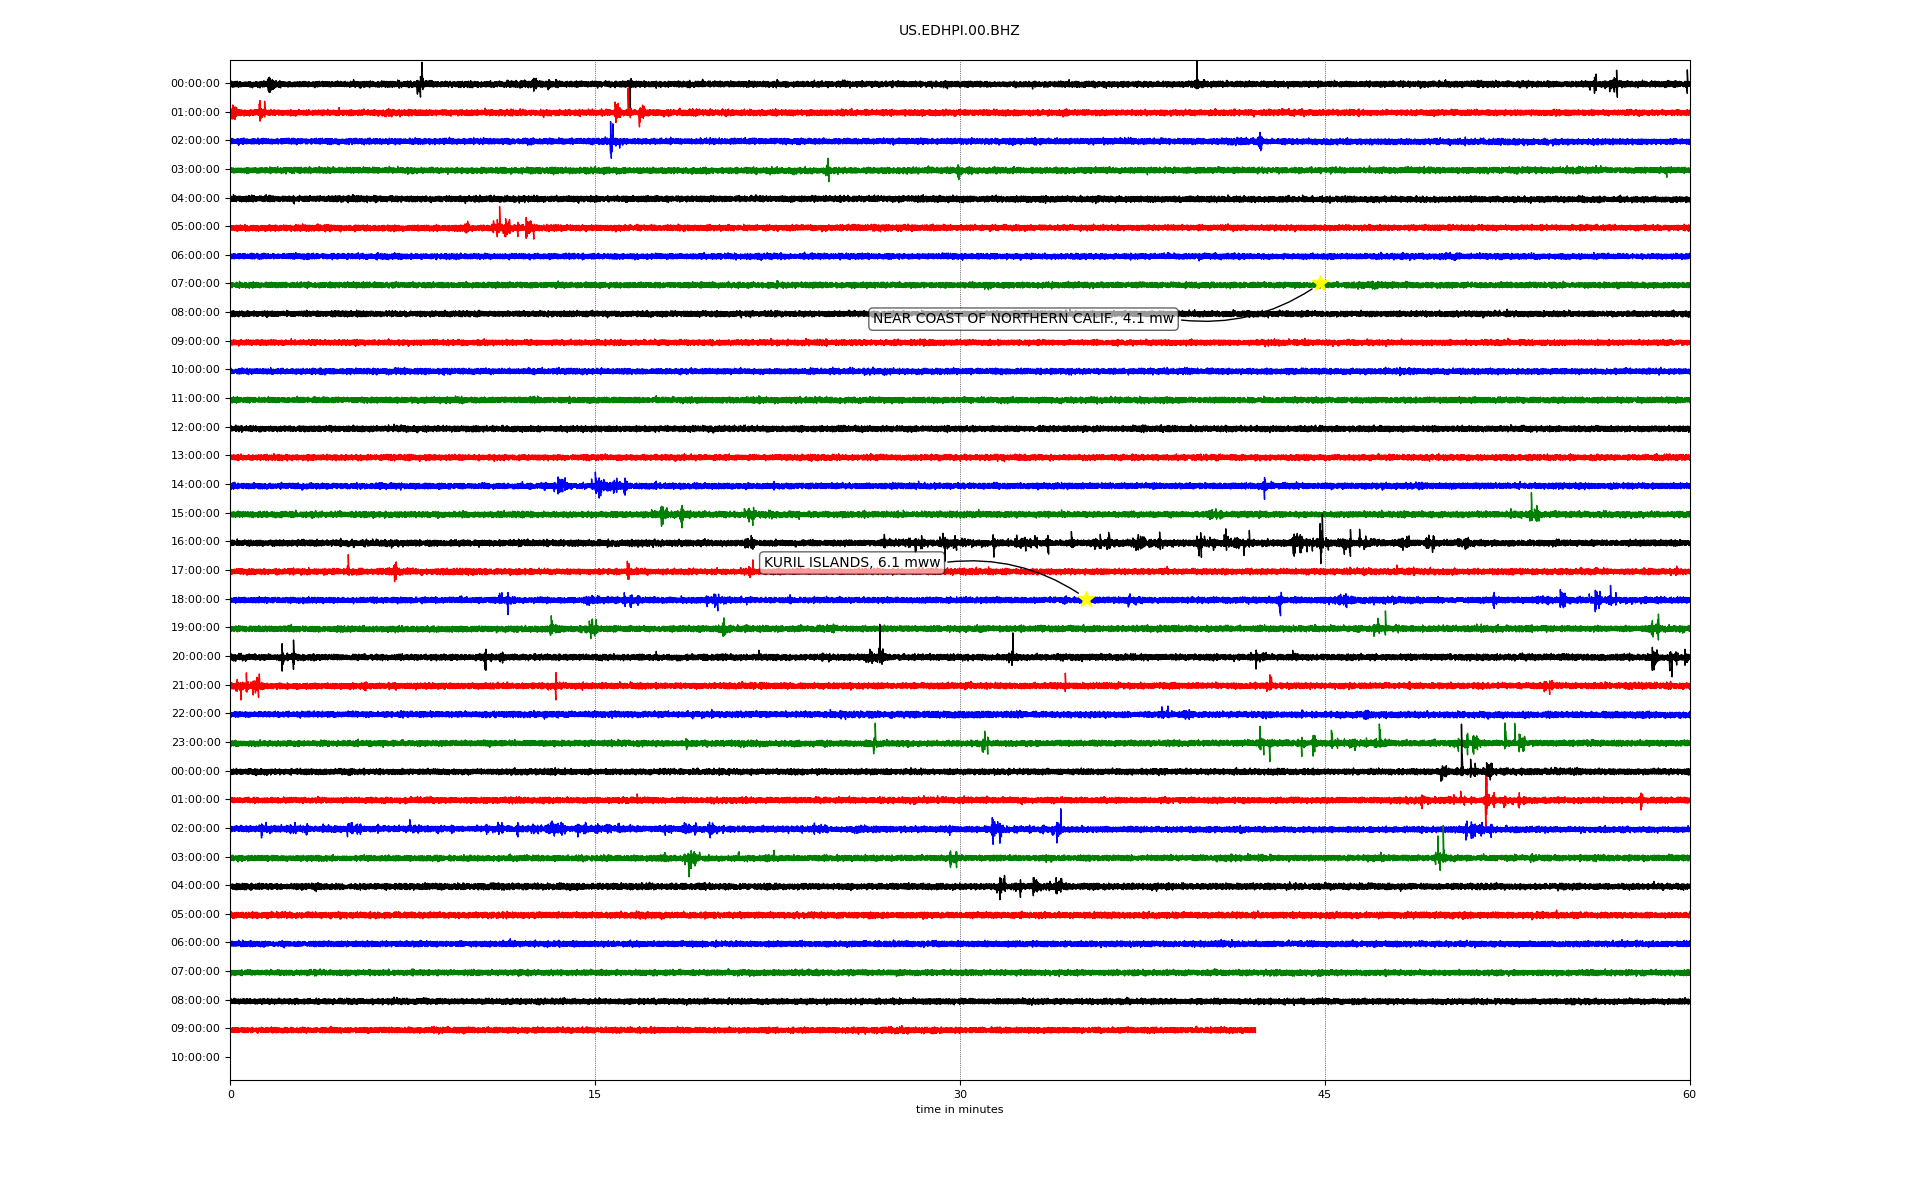Click the 12:00:00 time label
This screenshot has height=1200, width=1920.
(x=195, y=428)
